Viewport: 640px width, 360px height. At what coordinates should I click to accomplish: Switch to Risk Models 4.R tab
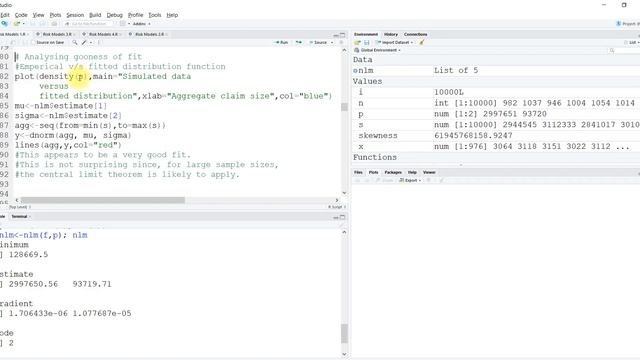coord(103,34)
